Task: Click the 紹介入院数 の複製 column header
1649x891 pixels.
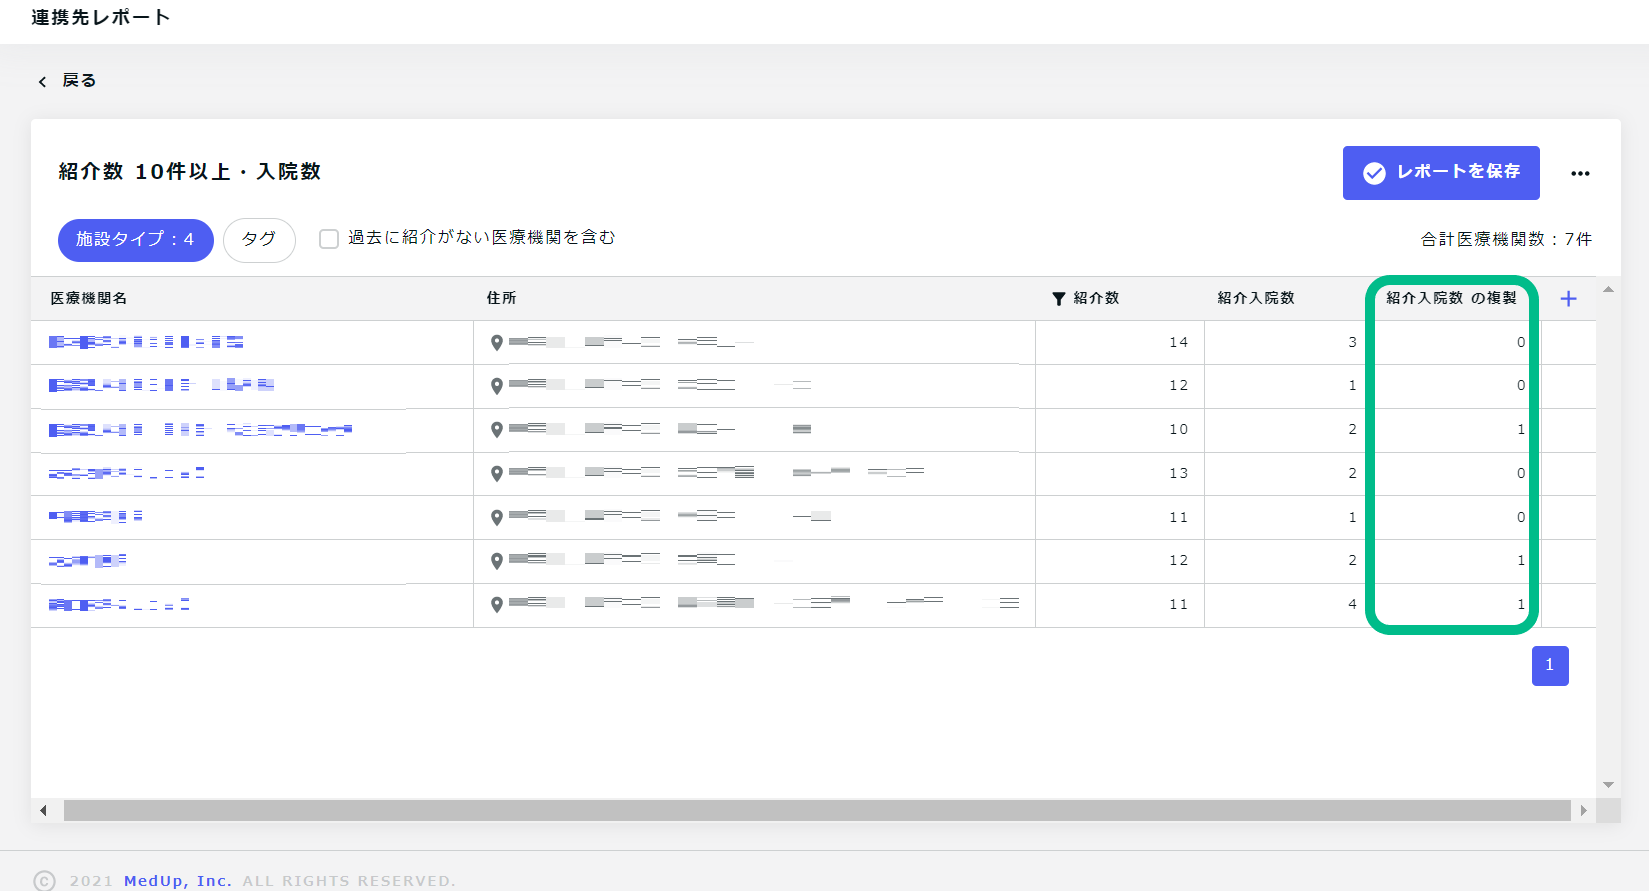Action: click(x=1451, y=298)
